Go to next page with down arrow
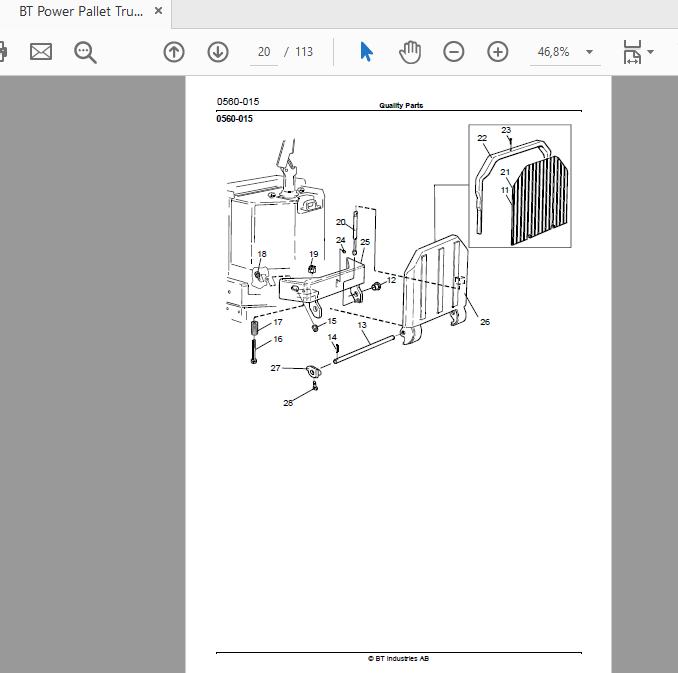The height and width of the screenshot is (673, 678). pos(218,52)
